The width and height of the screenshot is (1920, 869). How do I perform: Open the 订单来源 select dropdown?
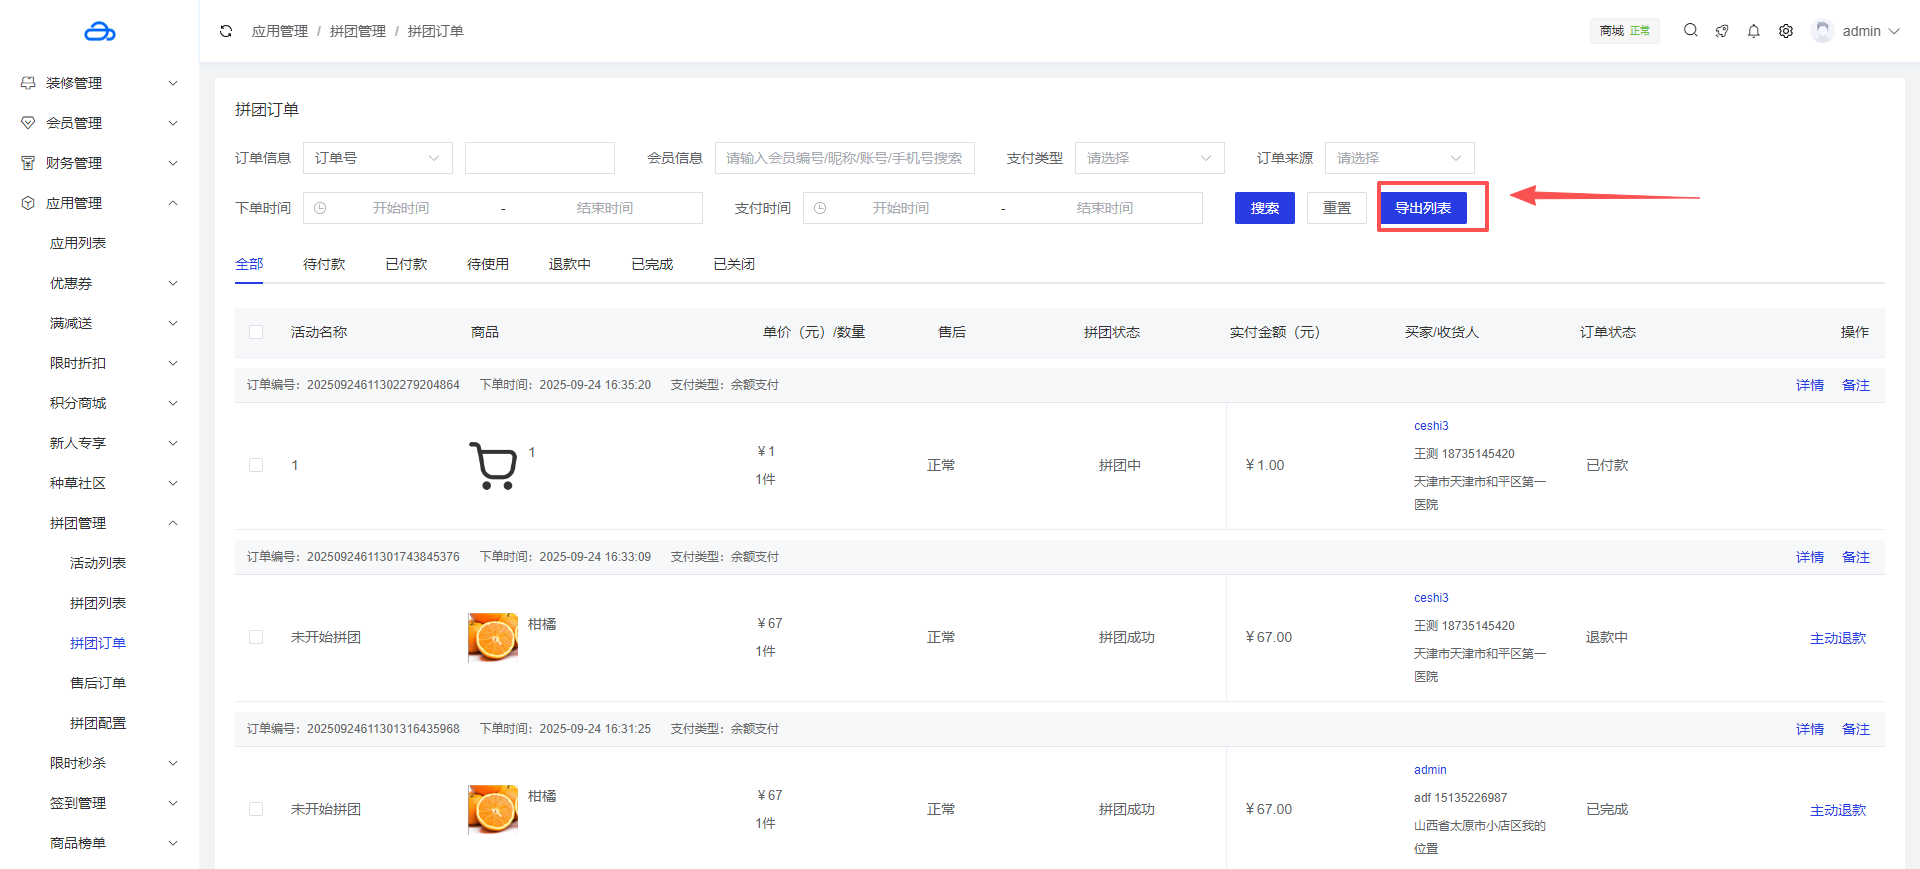(x=1399, y=158)
